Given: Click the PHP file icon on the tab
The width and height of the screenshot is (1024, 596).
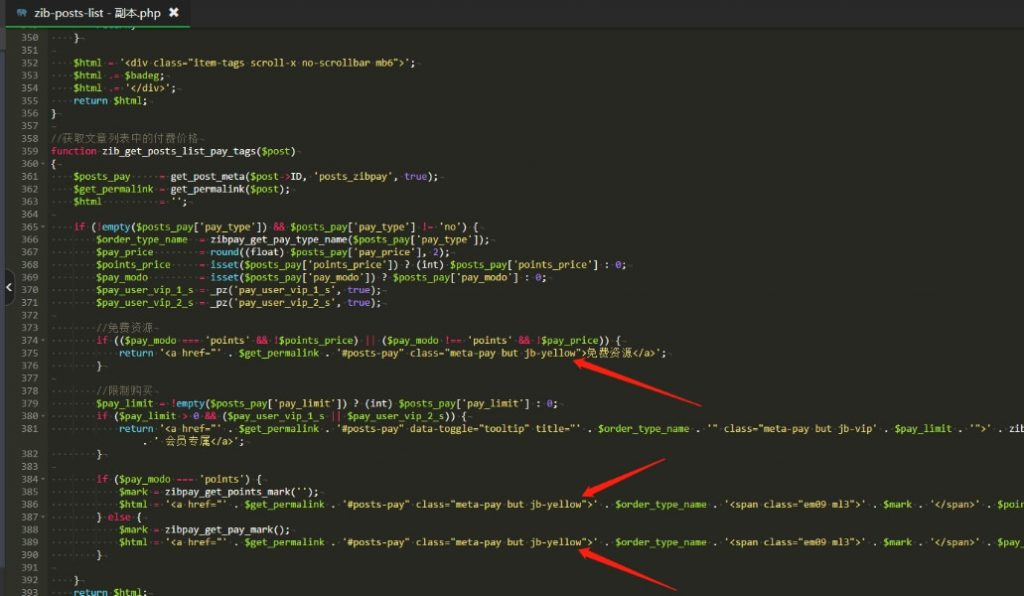Looking at the screenshot, I should (21, 13).
